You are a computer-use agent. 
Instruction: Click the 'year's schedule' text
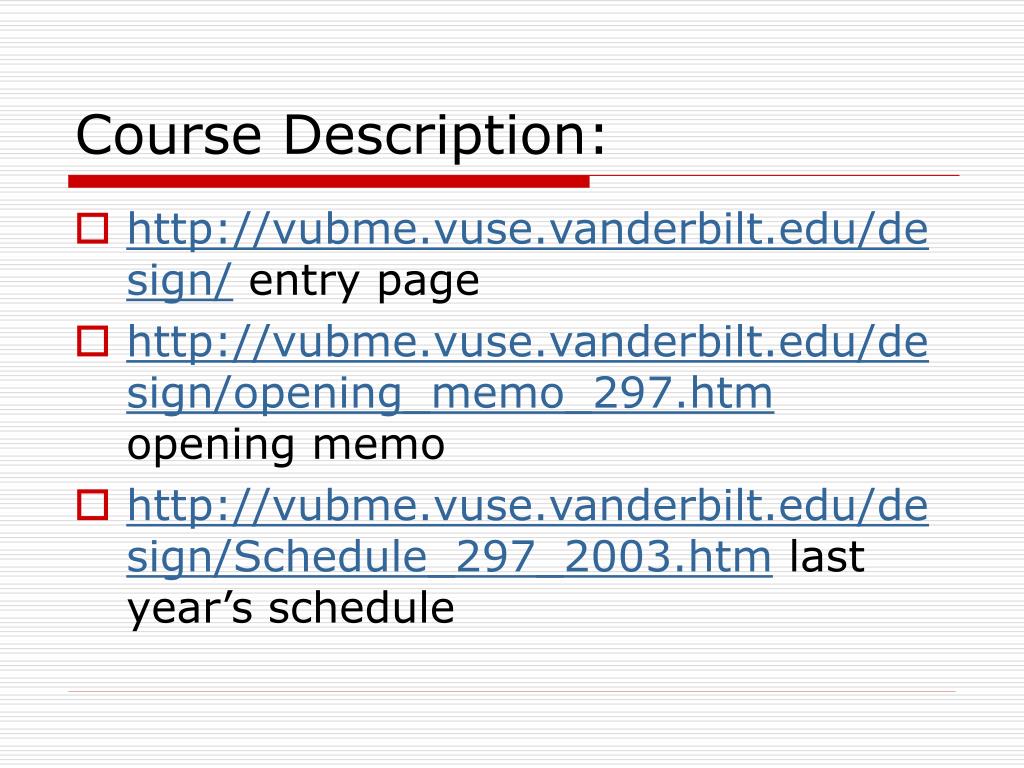click(291, 609)
